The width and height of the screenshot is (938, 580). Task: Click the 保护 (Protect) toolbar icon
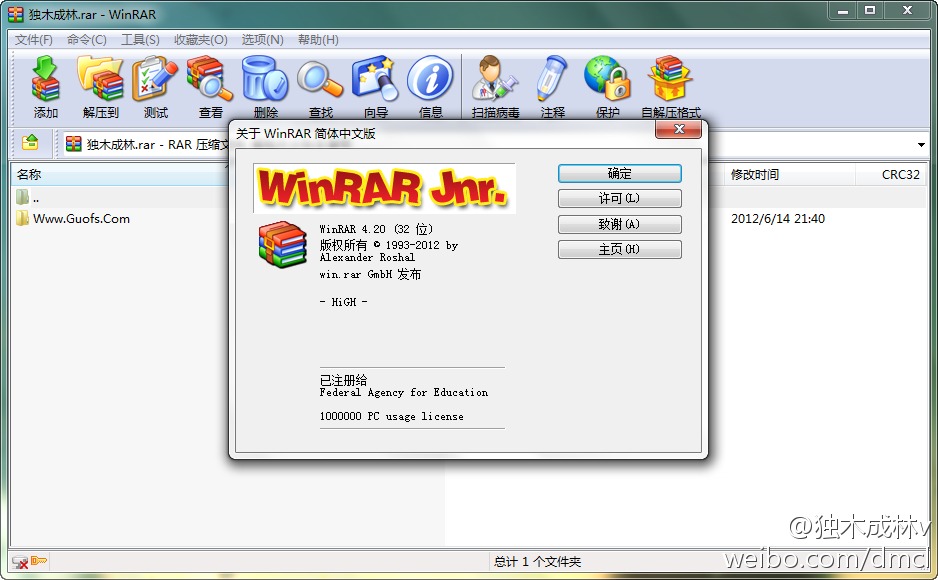click(x=607, y=78)
